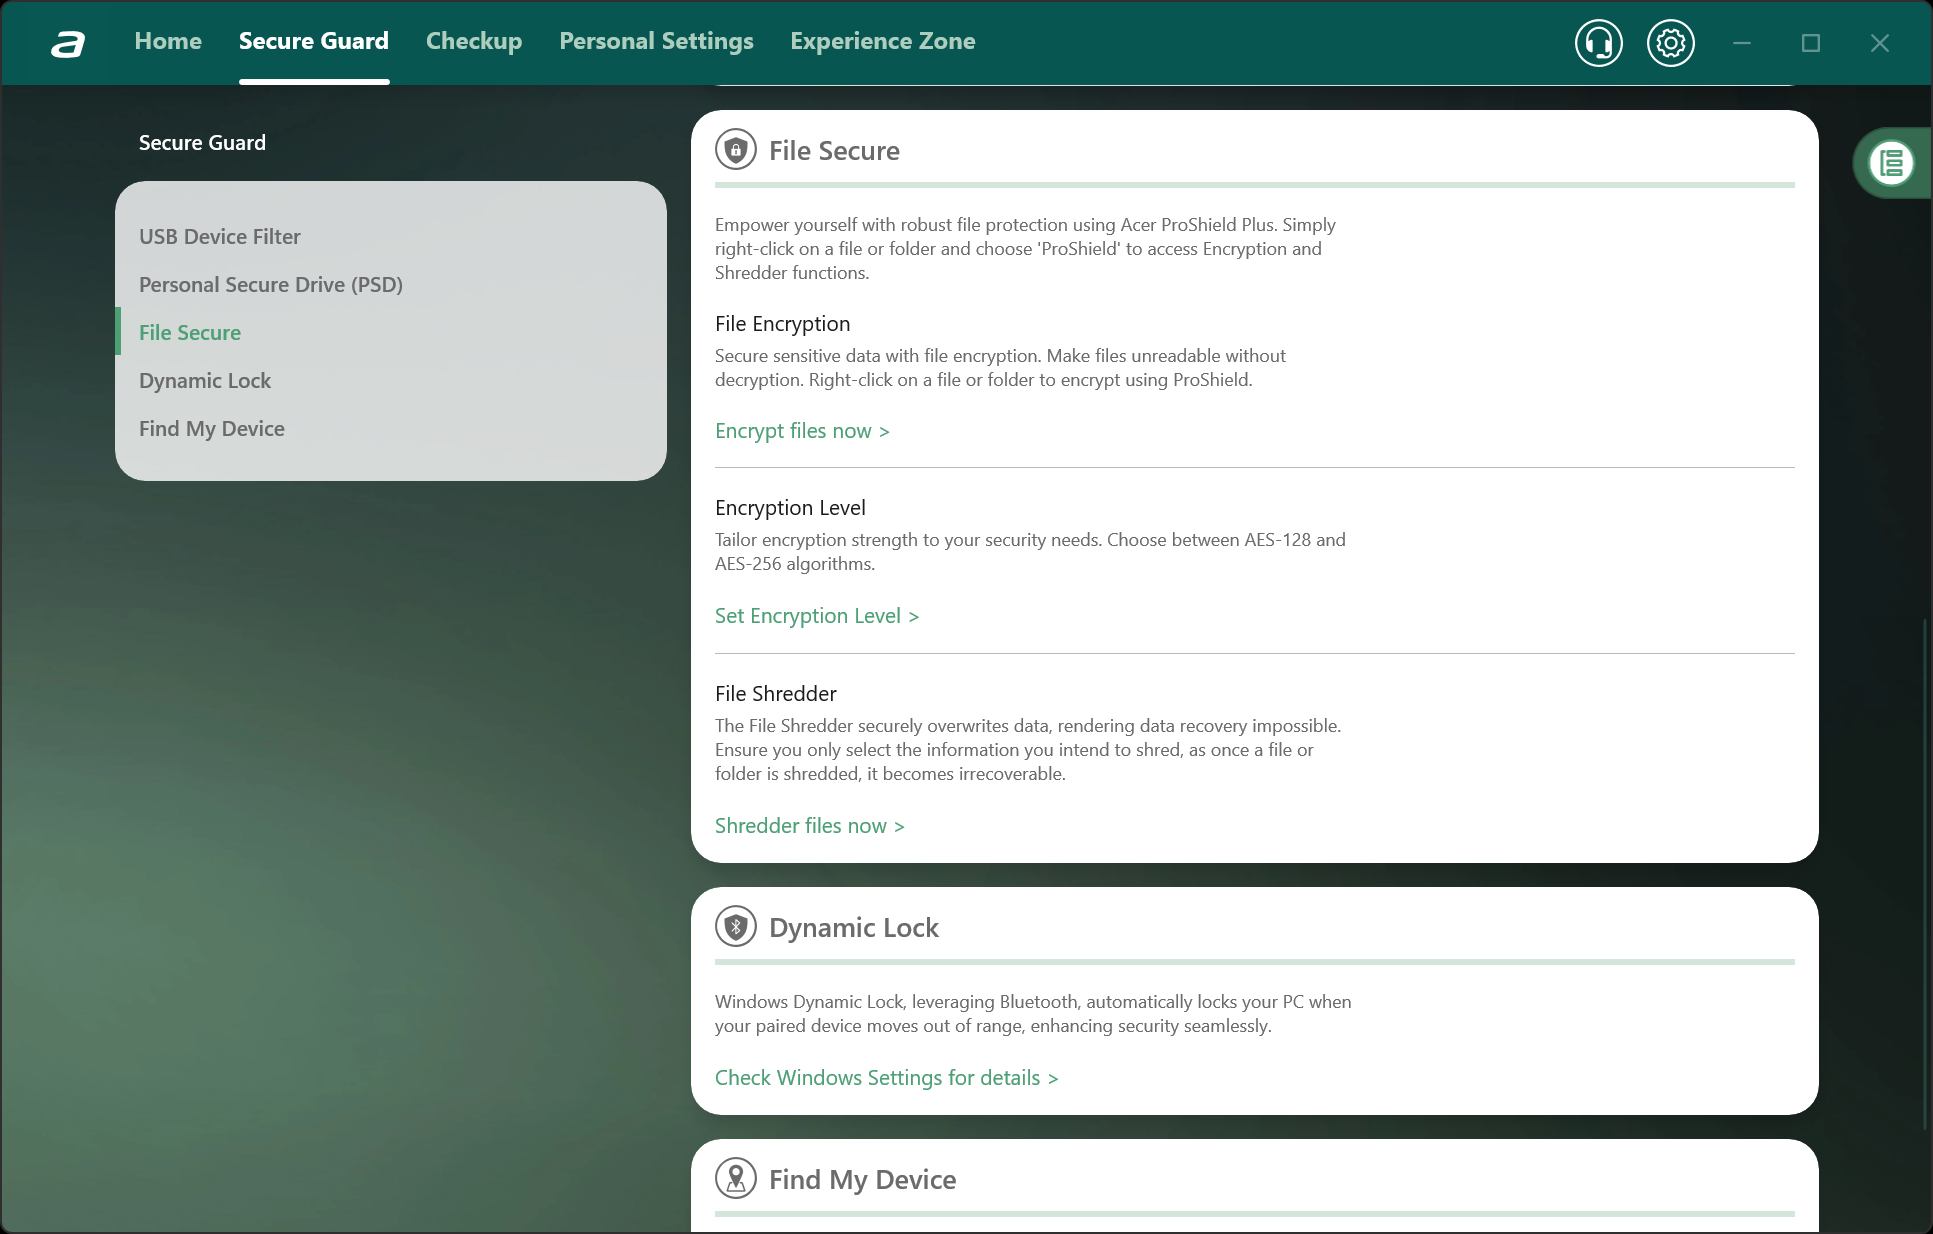Screen dimensions: 1933x1234
Task: Select Personal Secure Drive (PSD) item
Action: click(271, 285)
